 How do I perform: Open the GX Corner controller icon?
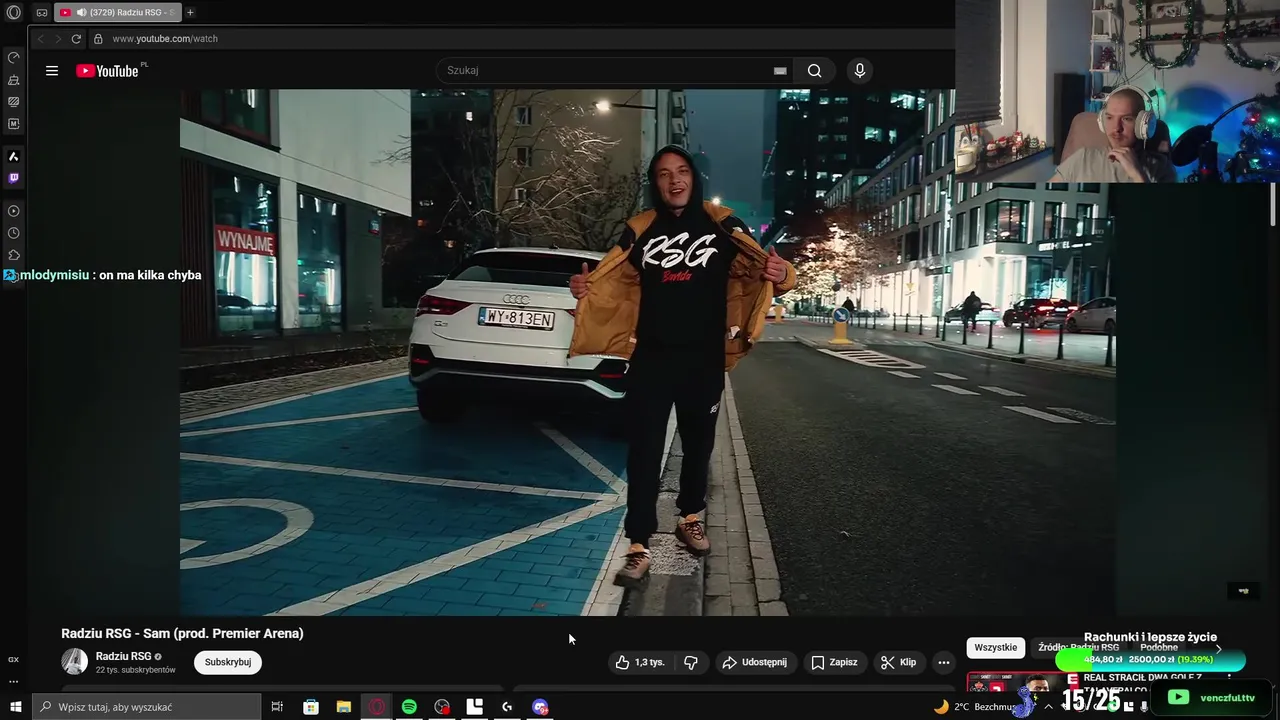pyautogui.click(x=42, y=13)
